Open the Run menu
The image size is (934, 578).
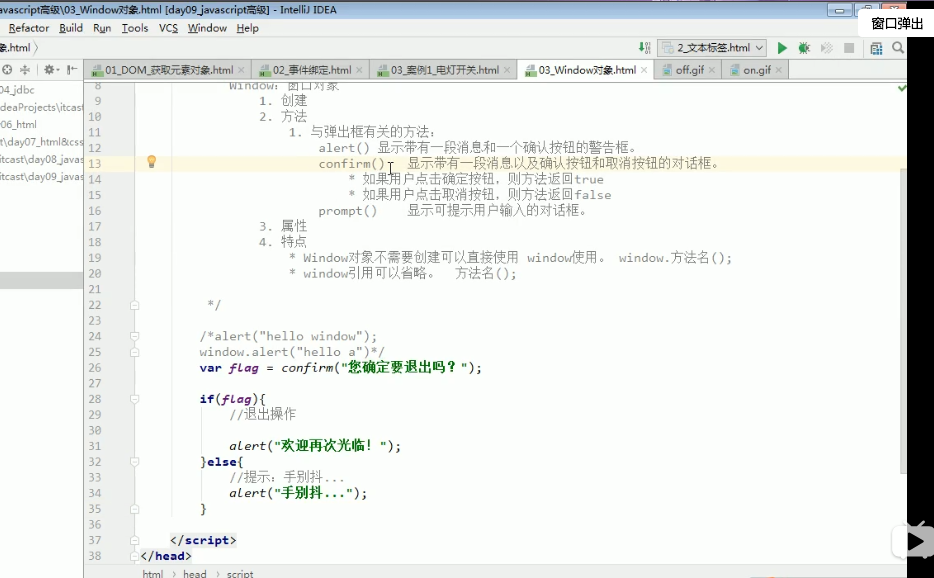[x=102, y=28]
